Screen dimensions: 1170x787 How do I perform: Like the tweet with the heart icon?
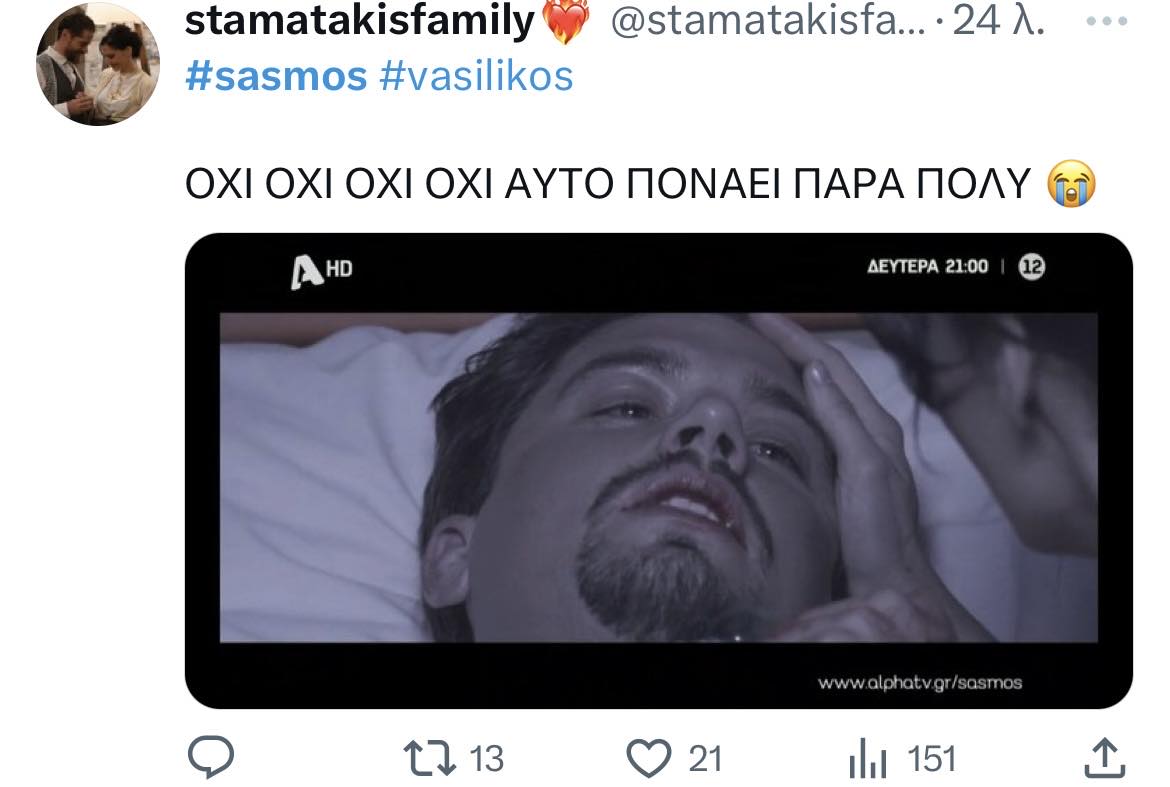(x=651, y=758)
